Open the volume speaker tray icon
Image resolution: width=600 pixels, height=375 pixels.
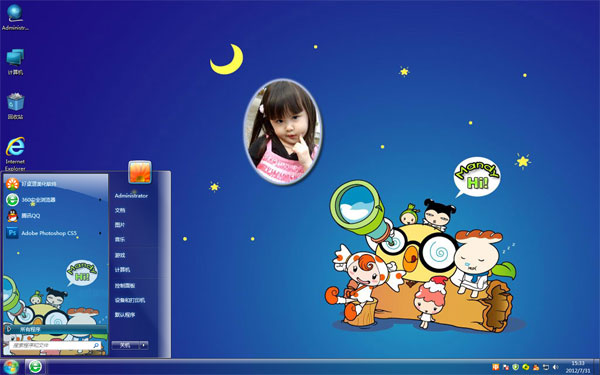pos(556,368)
